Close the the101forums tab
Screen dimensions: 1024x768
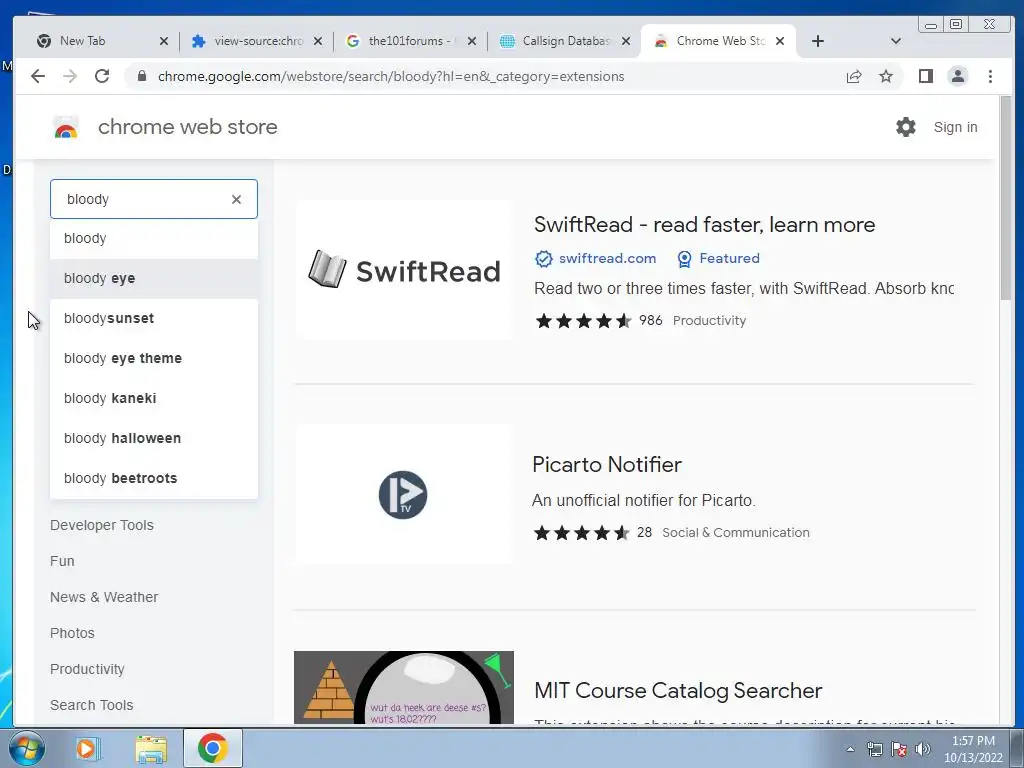pos(472,41)
